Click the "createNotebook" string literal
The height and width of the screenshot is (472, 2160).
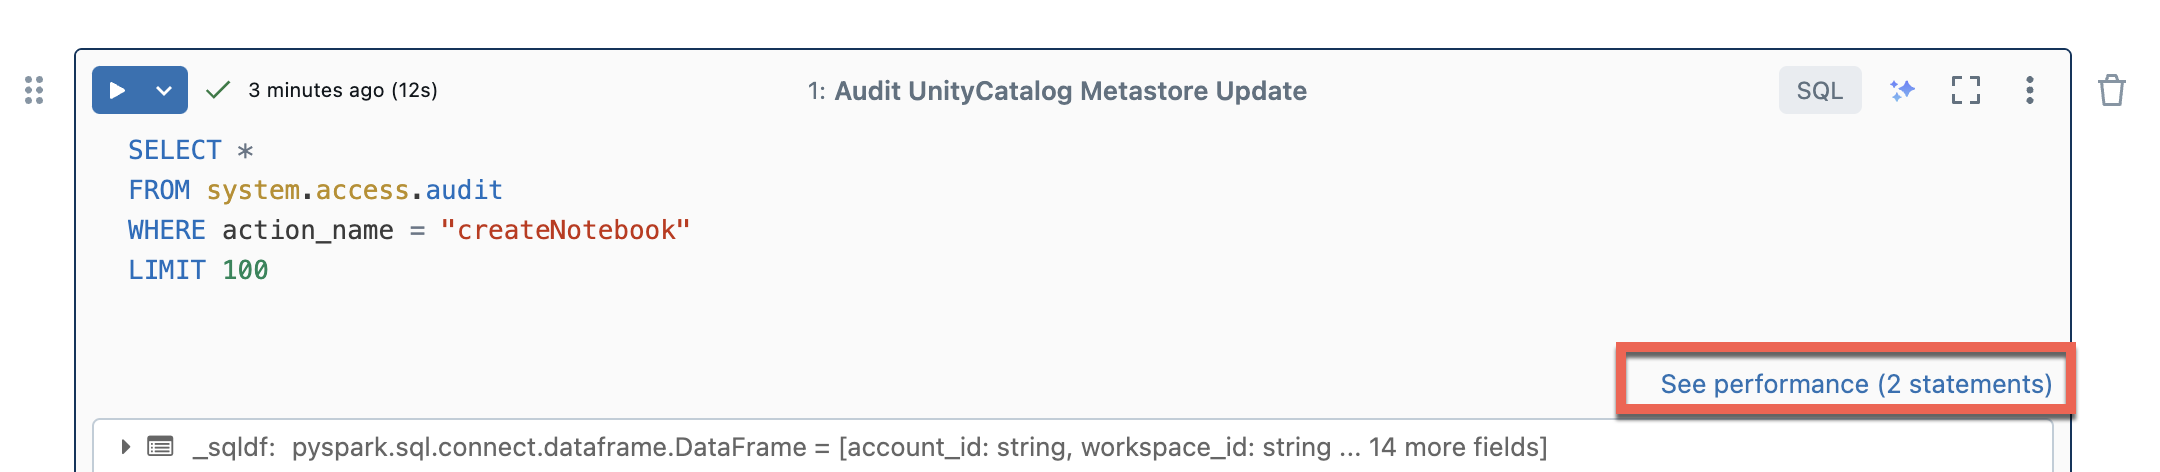[565, 230]
